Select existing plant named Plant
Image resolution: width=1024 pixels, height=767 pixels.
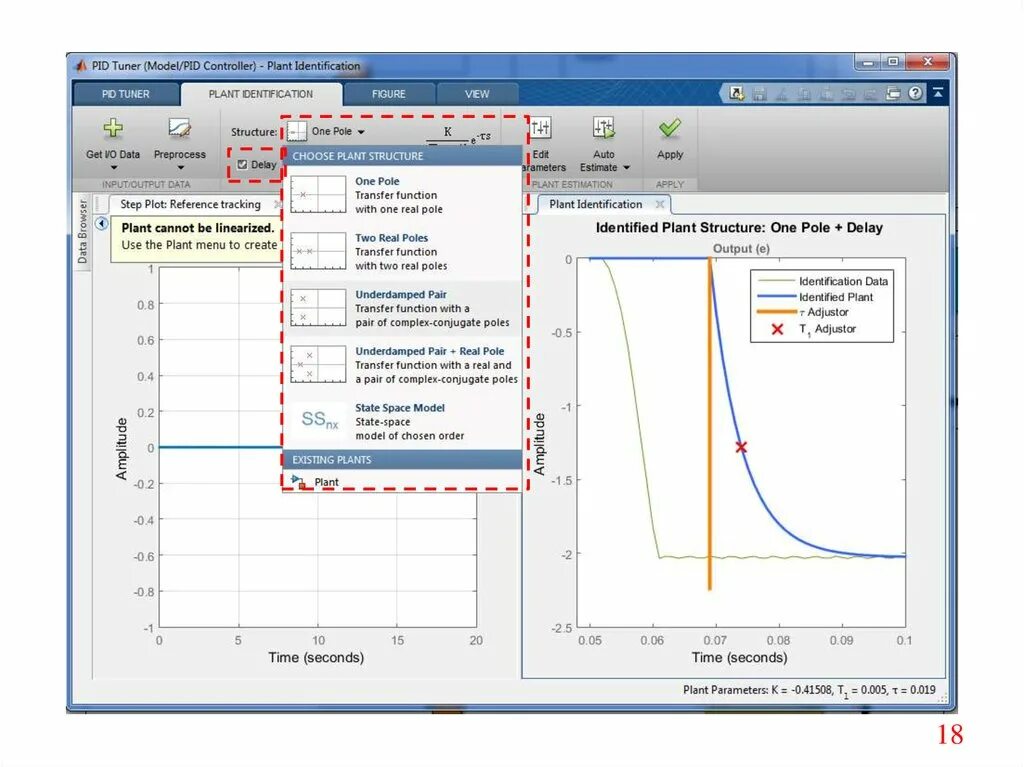[403, 481]
